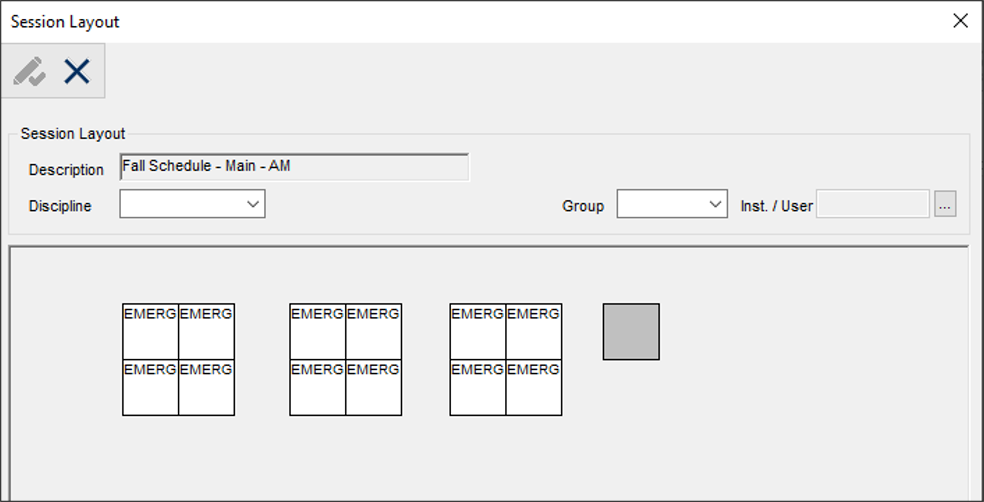The height and width of the screenshot is (502, 984).
Task: Select top-left EMERG cell in middle cluster
Action: click(317, 332)
